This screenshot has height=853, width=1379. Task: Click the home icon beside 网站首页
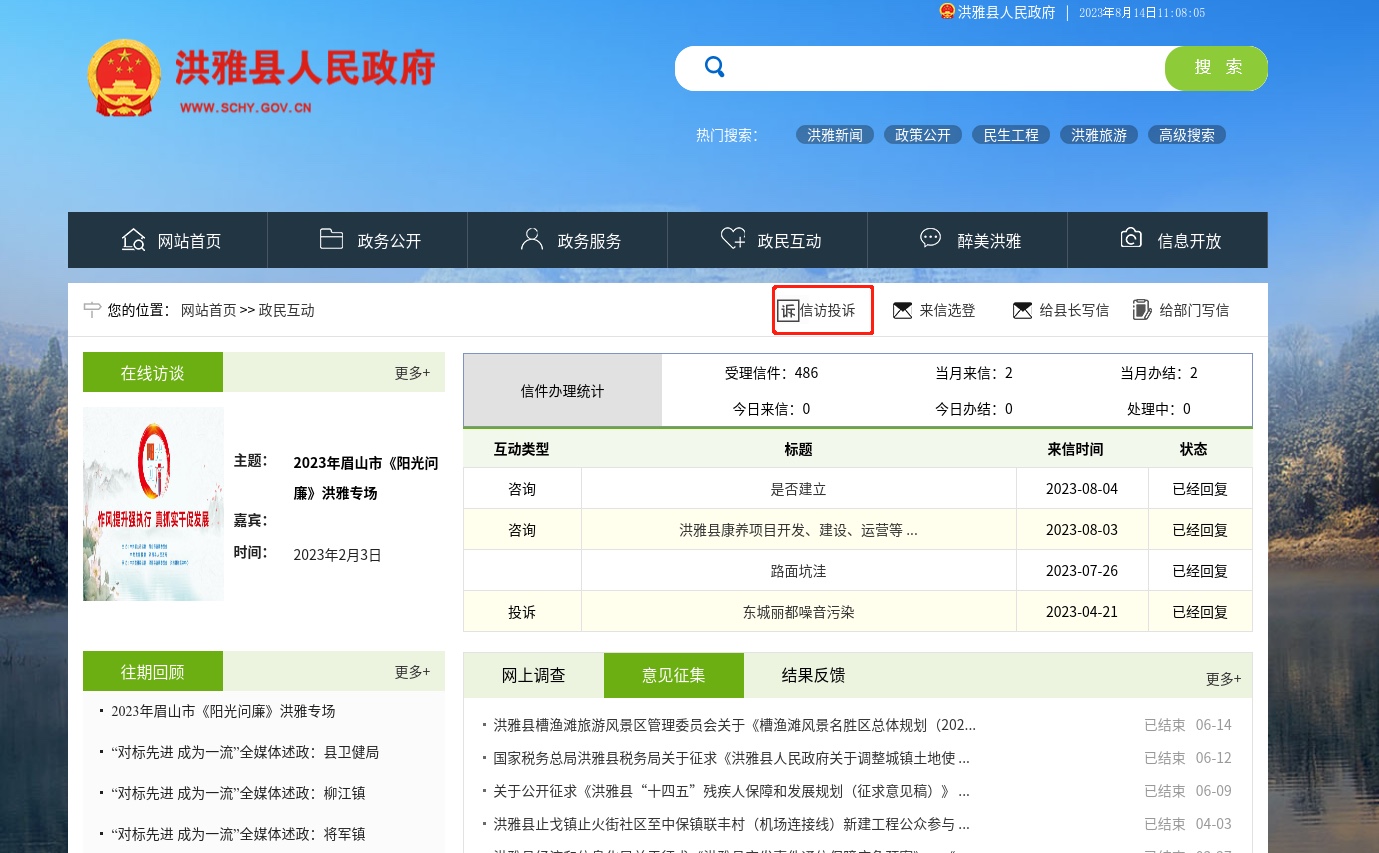[134, 240]
